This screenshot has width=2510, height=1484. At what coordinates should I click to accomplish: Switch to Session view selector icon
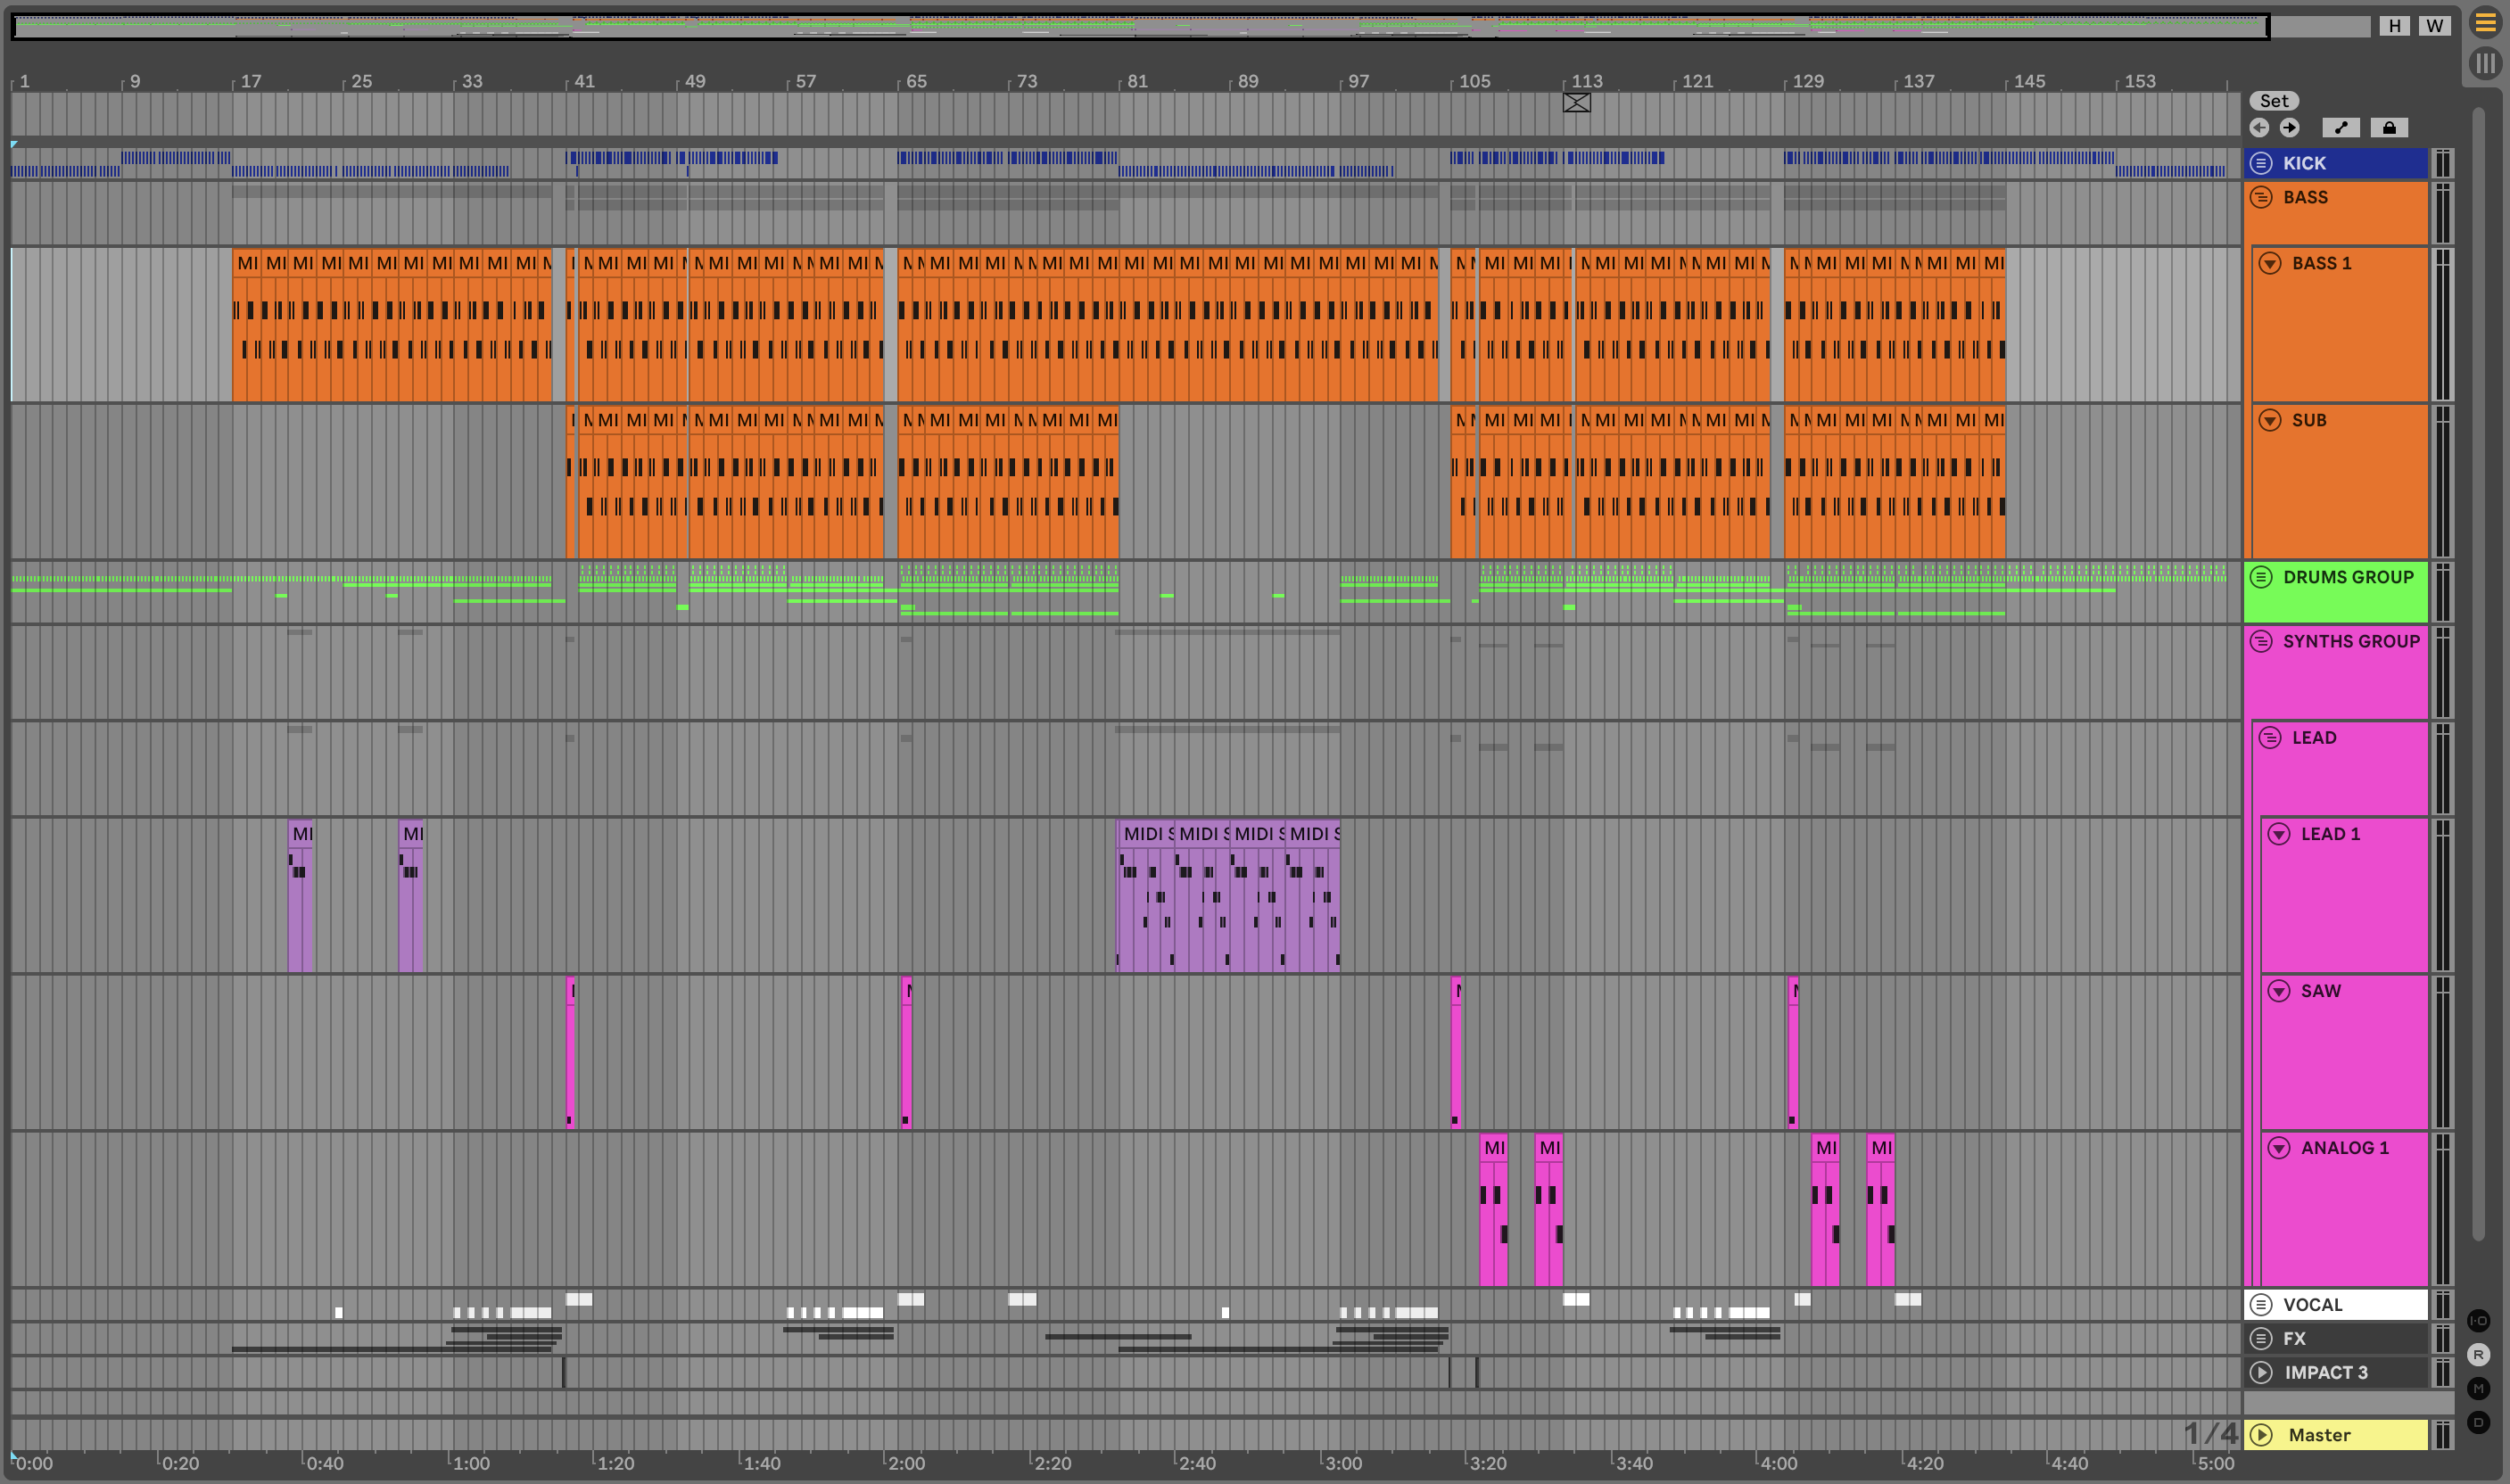[2485, 64]
